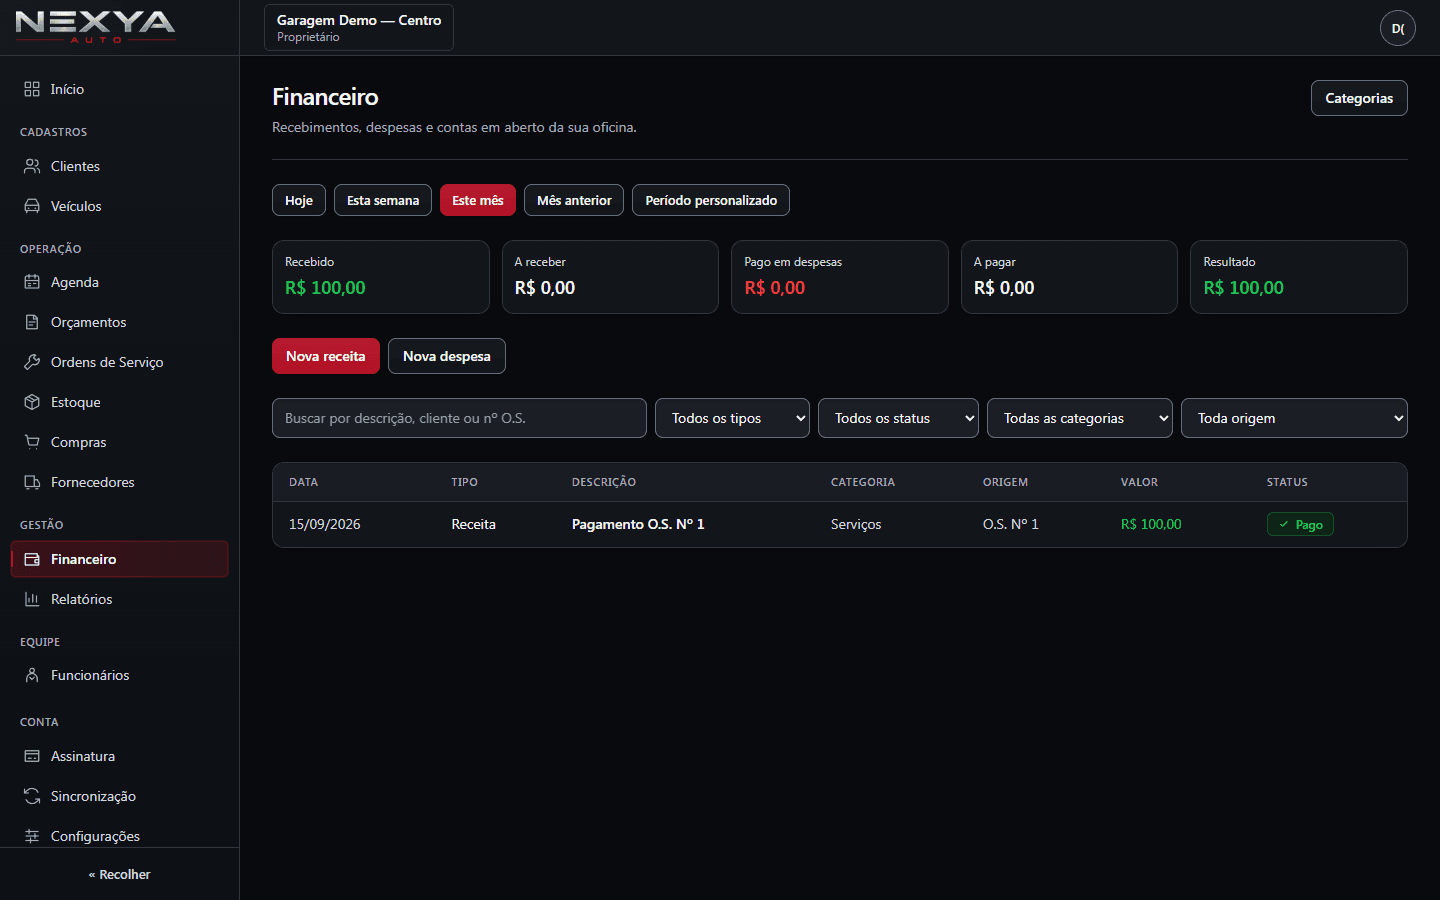This screenshot has height=900, width=1440.
Task: Choose Período personalizado filter
Action: point(711,200)
